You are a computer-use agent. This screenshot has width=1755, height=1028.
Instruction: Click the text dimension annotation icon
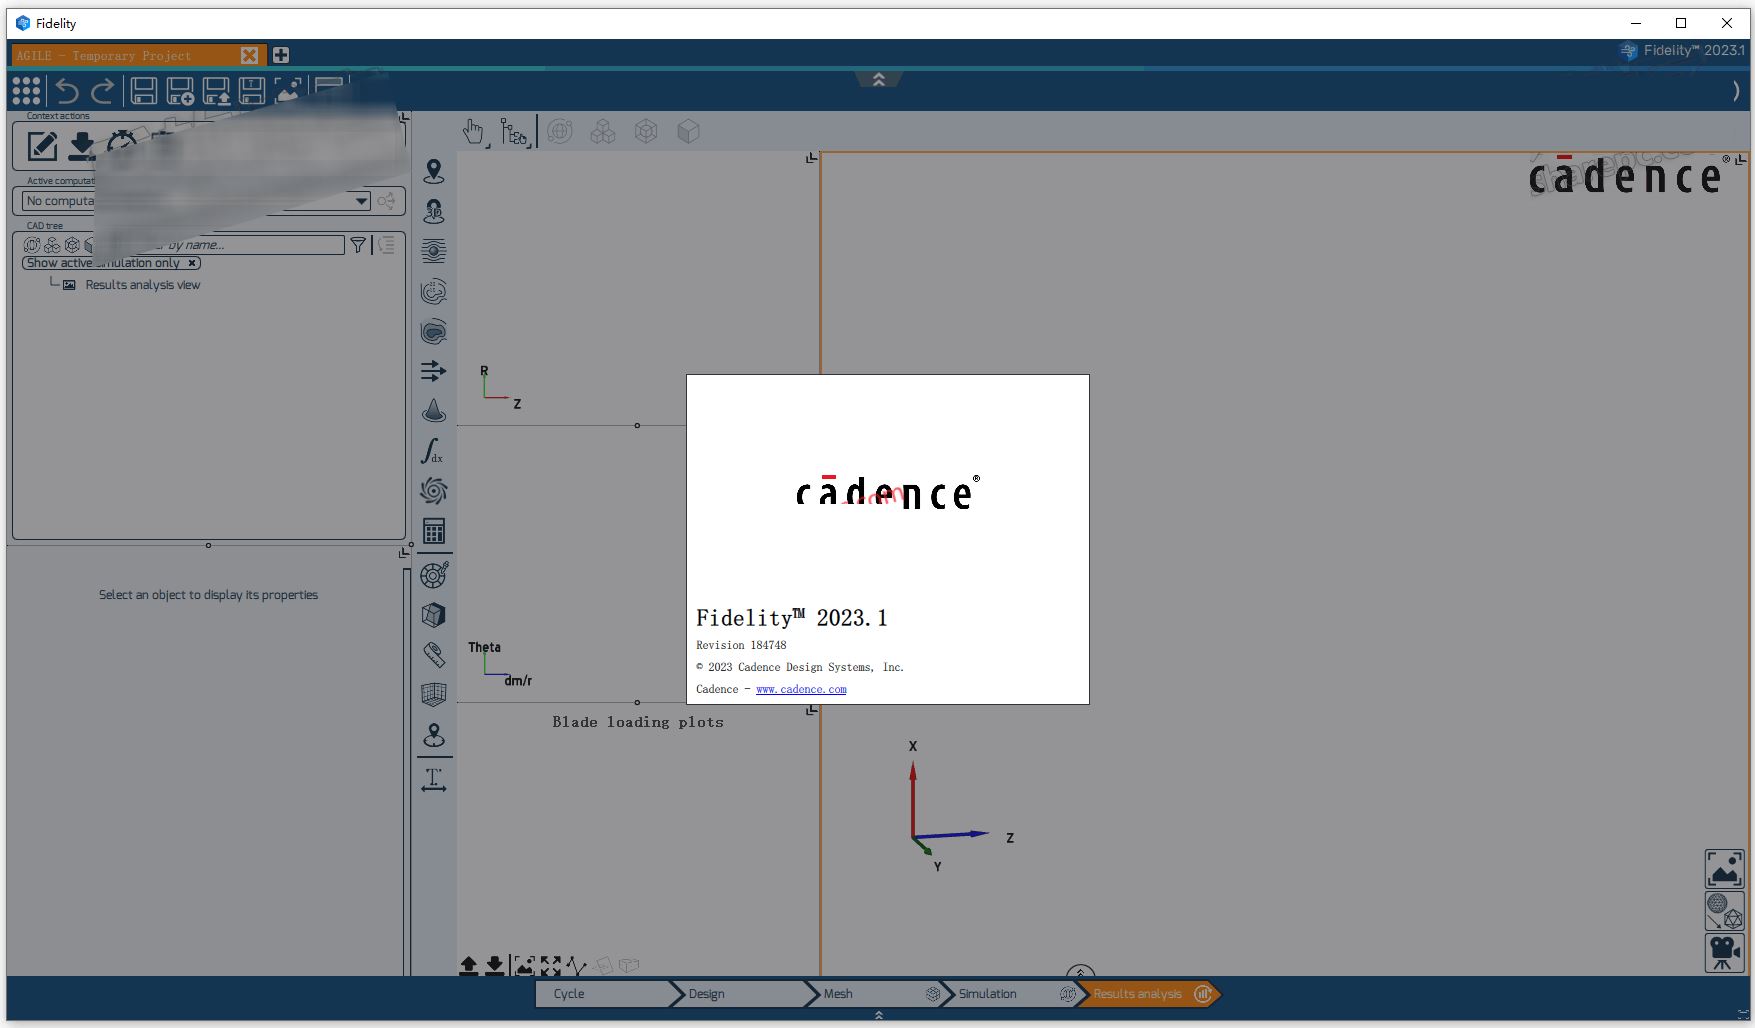434,780
